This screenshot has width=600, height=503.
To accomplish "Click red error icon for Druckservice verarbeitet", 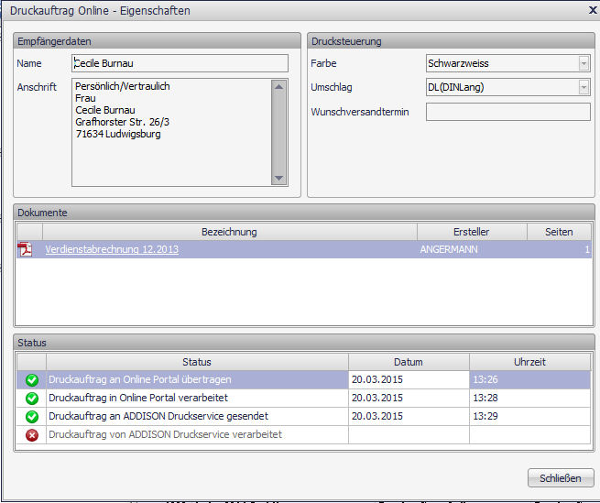I will (x=32, y=435).
